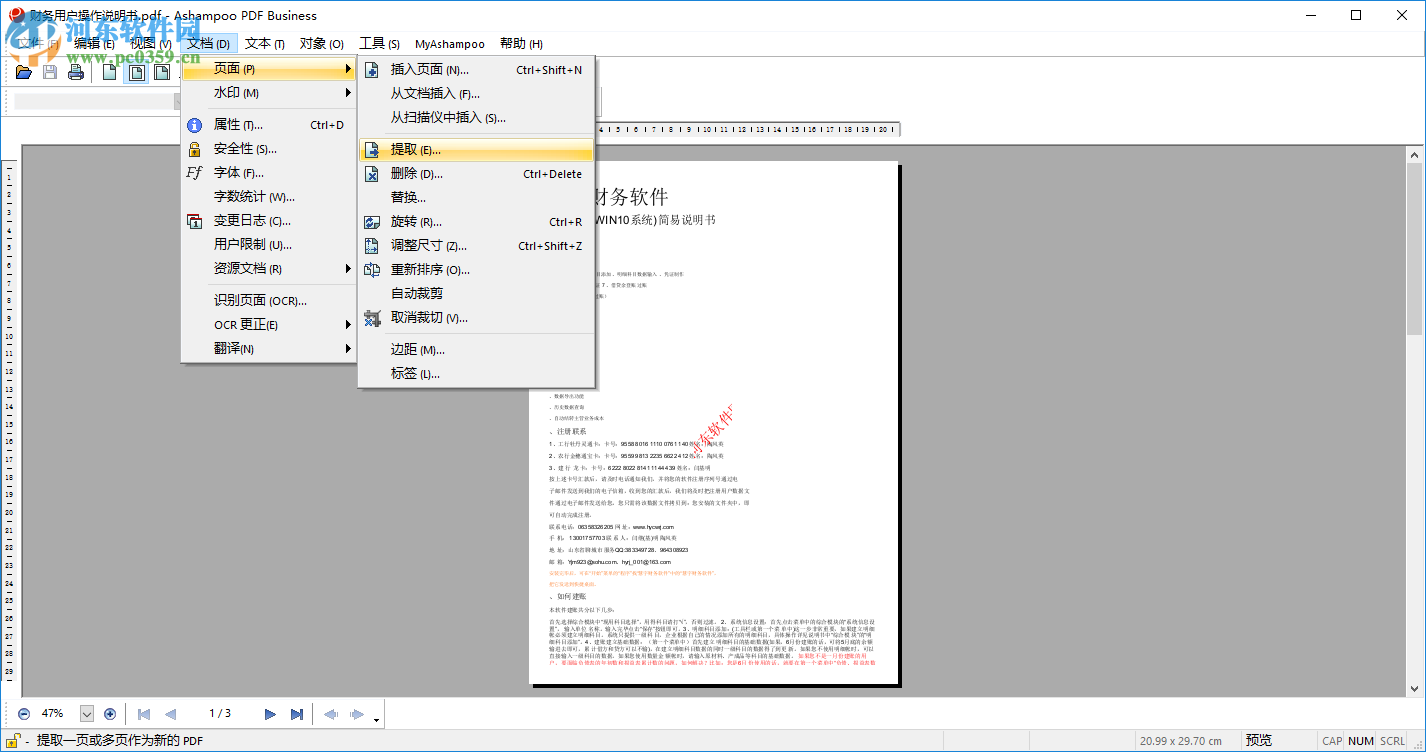This screenshot has height=752, width=1426.
Task: Open the Object (对象) menu
Action: (x=322, y=43)
